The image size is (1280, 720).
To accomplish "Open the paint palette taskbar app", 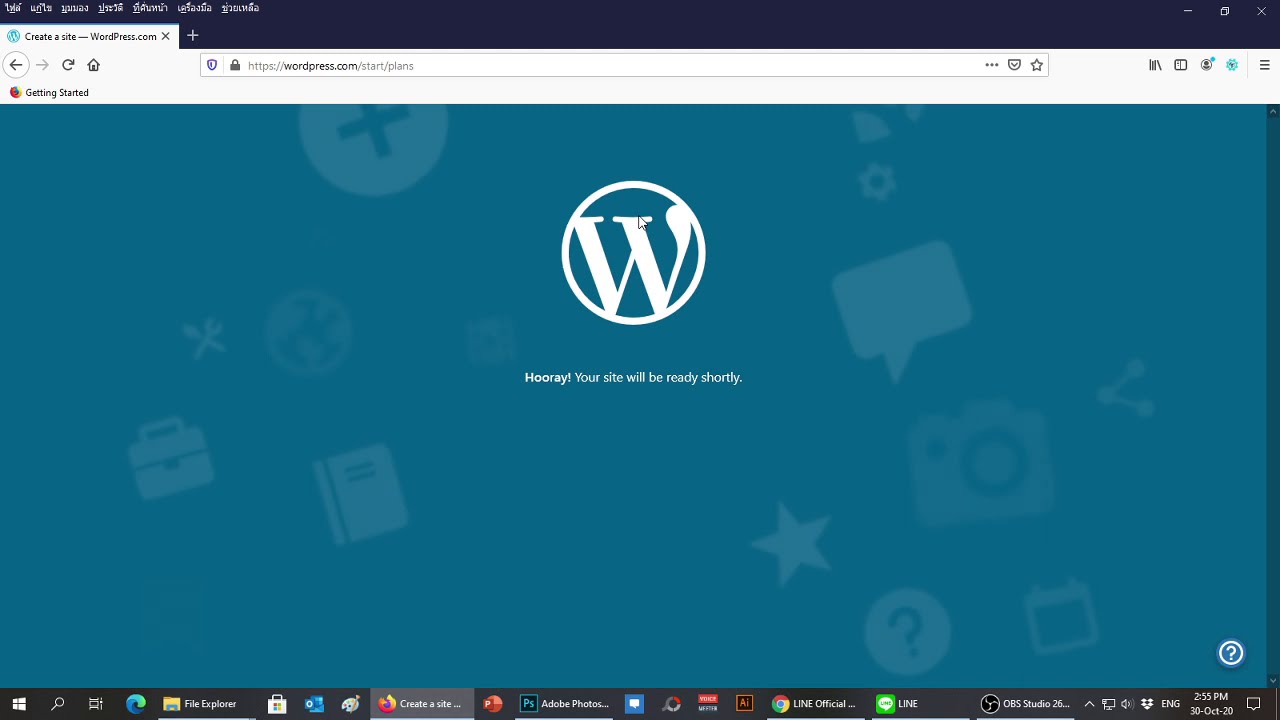I will [350, 704].
